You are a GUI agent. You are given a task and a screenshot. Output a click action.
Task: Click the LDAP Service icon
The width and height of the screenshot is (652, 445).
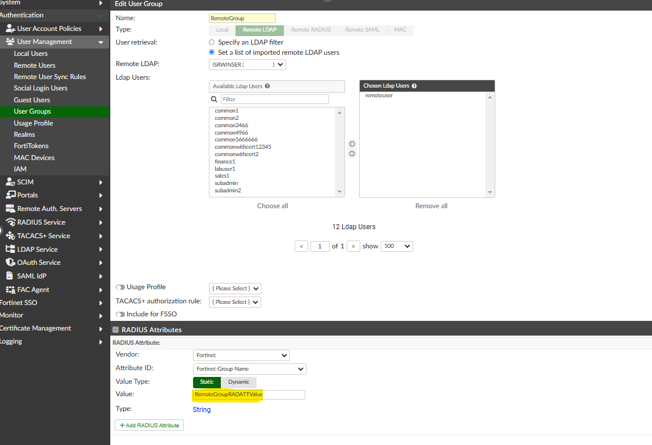[10, 249]
